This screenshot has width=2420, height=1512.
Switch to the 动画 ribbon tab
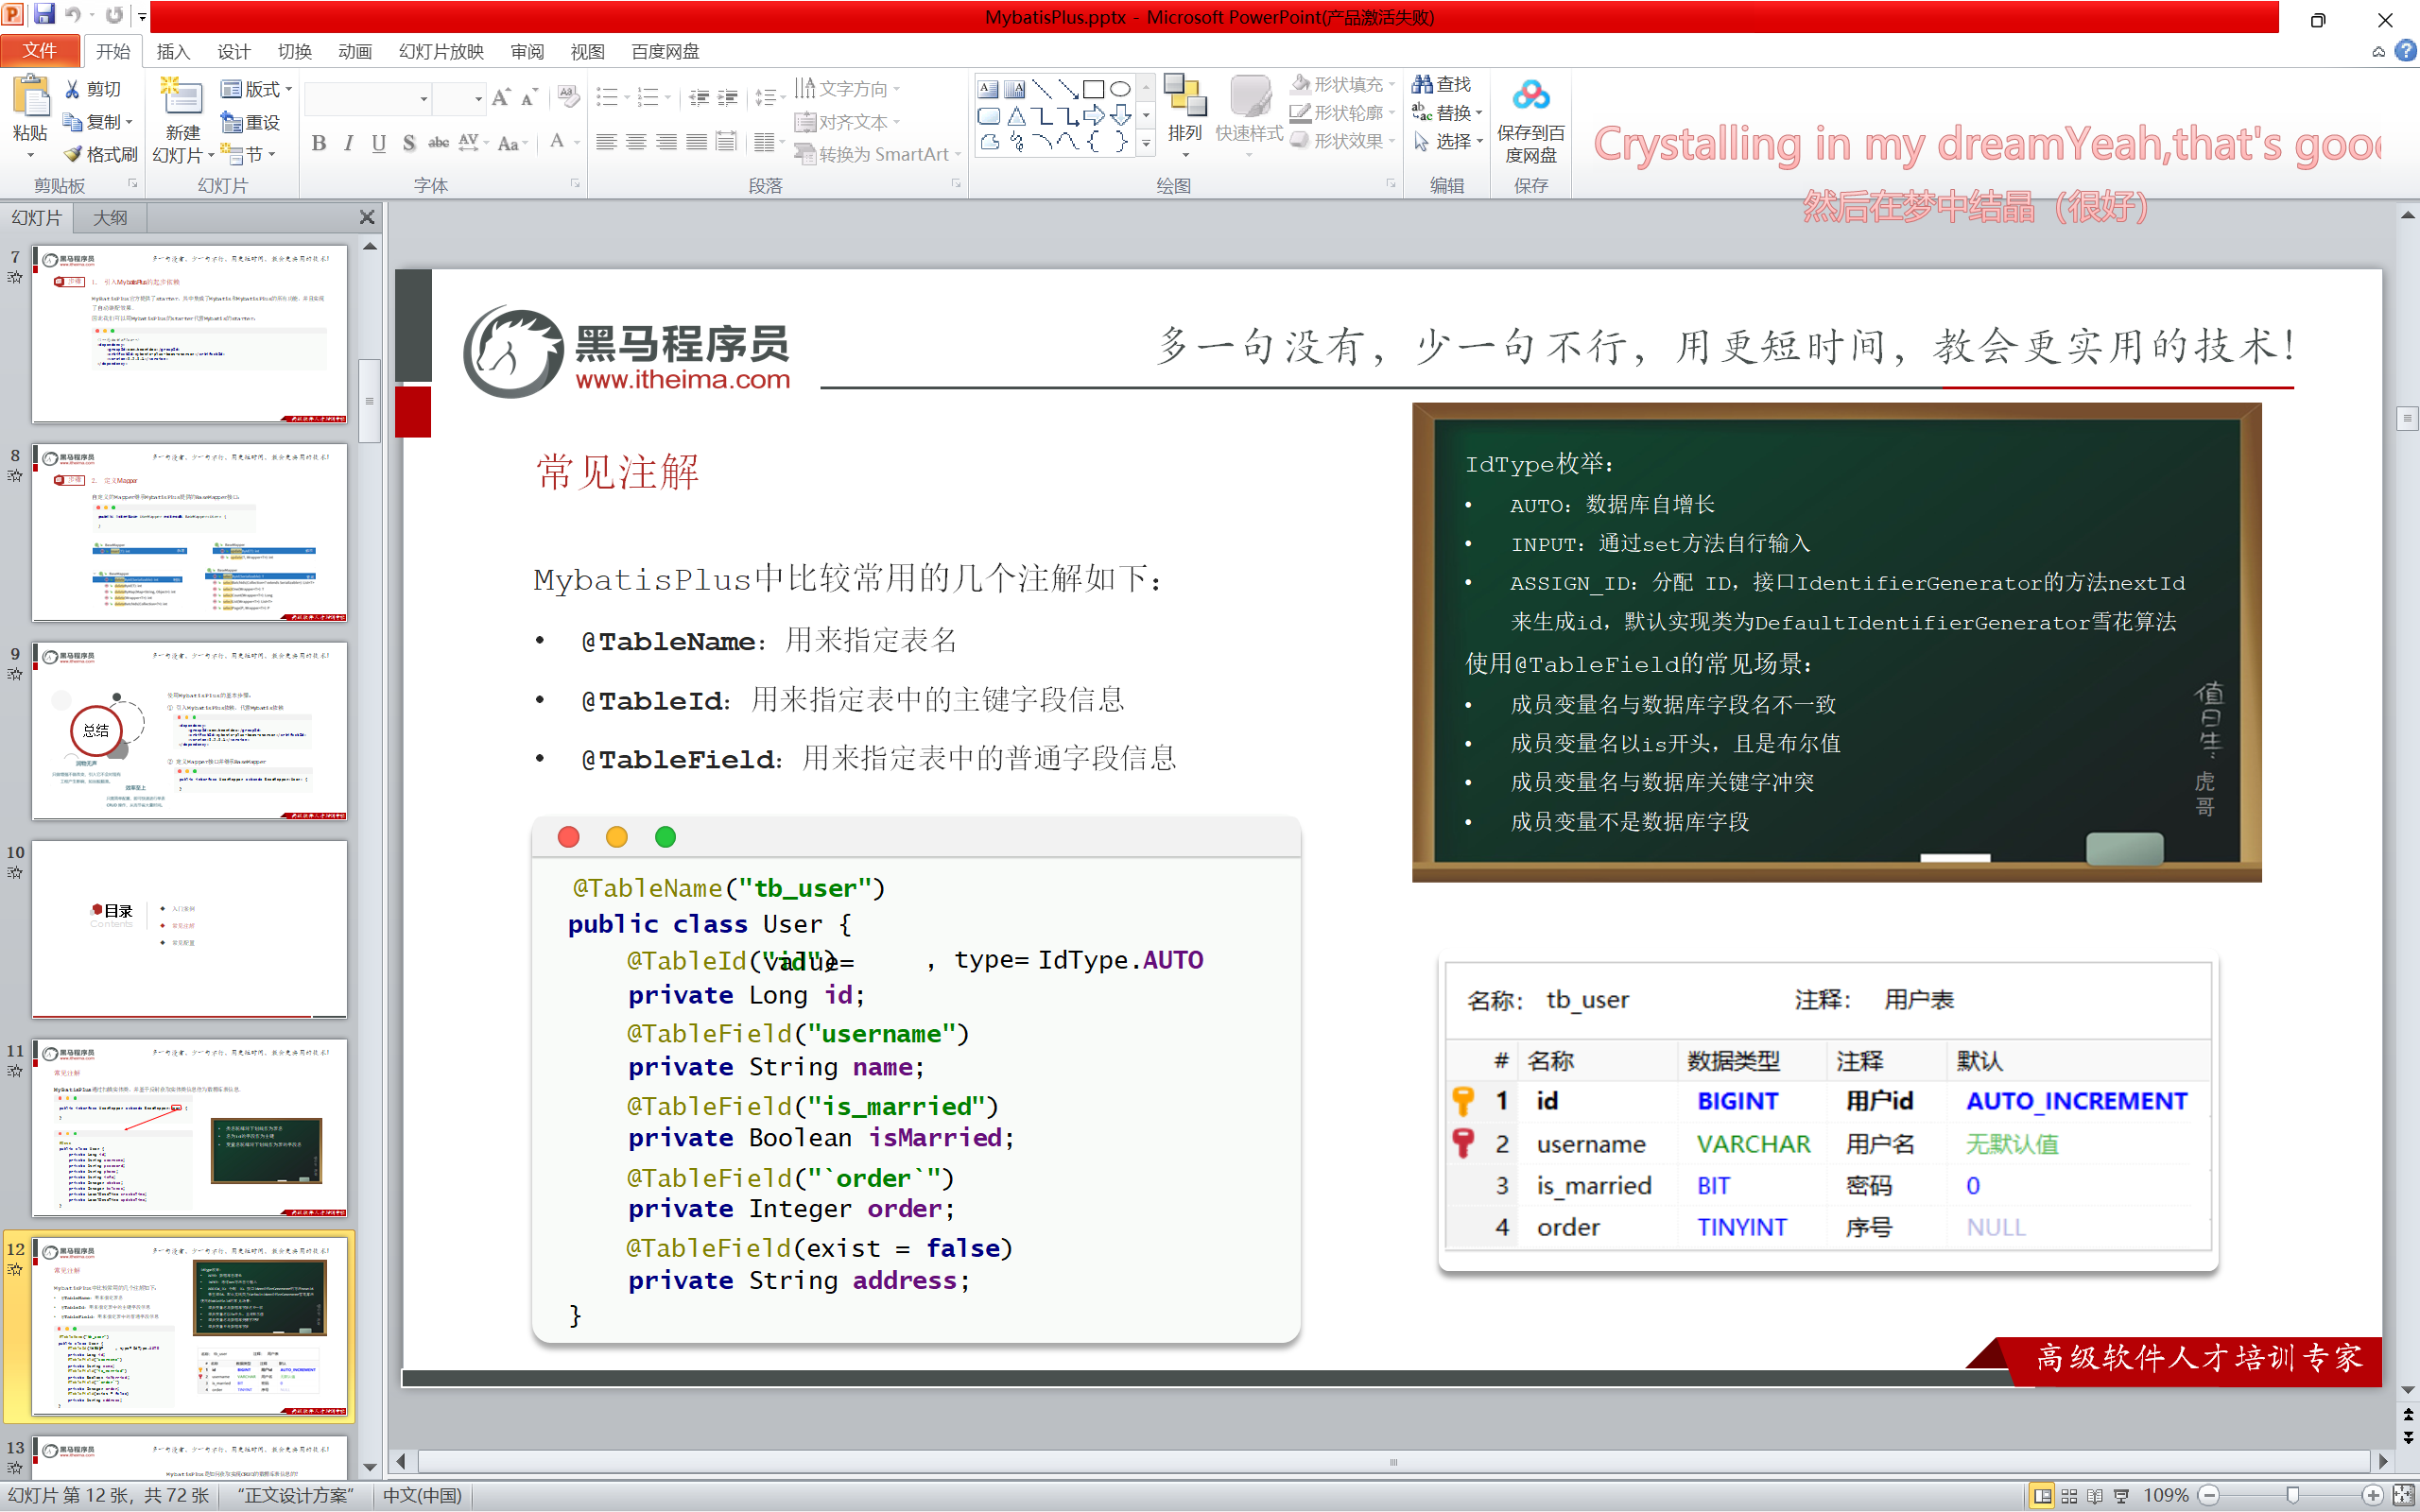[x=355, y=51]
